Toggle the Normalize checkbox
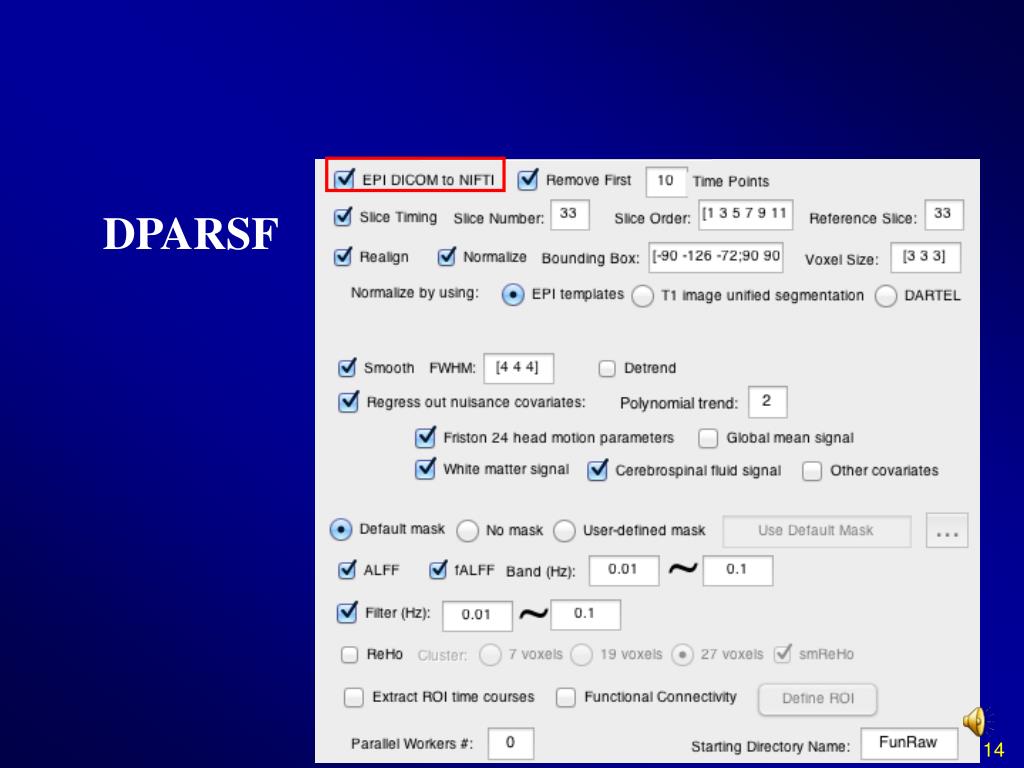 [446, 257]
